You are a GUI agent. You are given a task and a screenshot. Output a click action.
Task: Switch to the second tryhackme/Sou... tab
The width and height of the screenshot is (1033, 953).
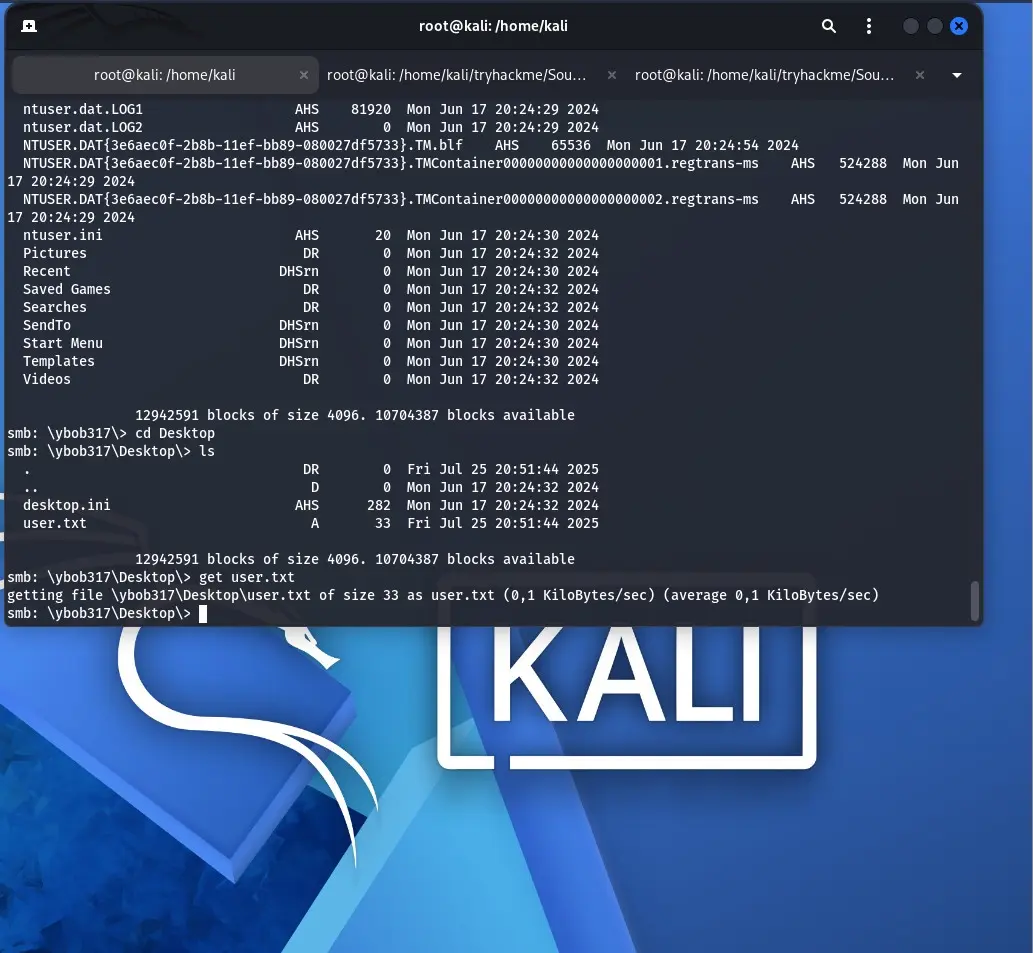457,75
